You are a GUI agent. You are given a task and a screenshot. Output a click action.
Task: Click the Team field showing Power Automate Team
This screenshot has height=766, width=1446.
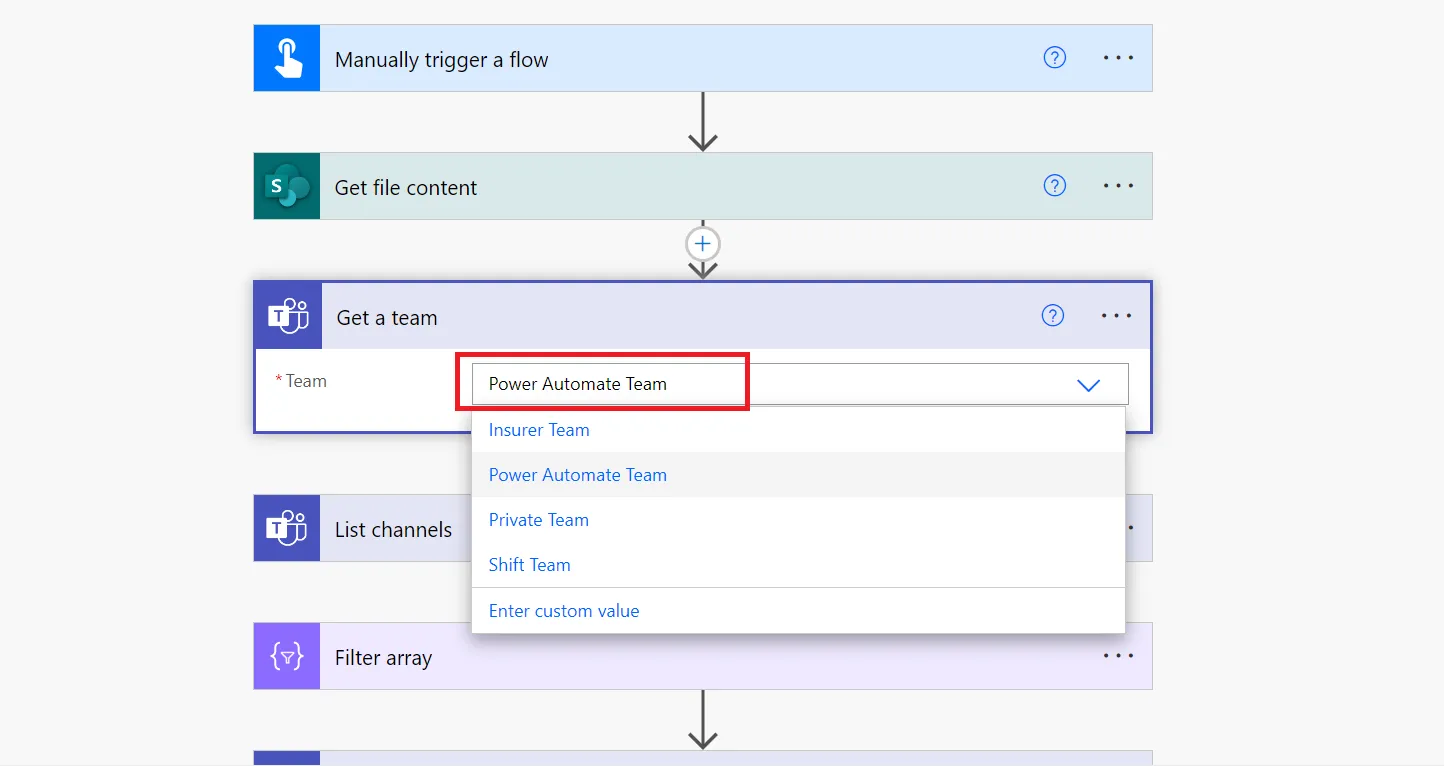pyautogui.click(x=800, y=384)
